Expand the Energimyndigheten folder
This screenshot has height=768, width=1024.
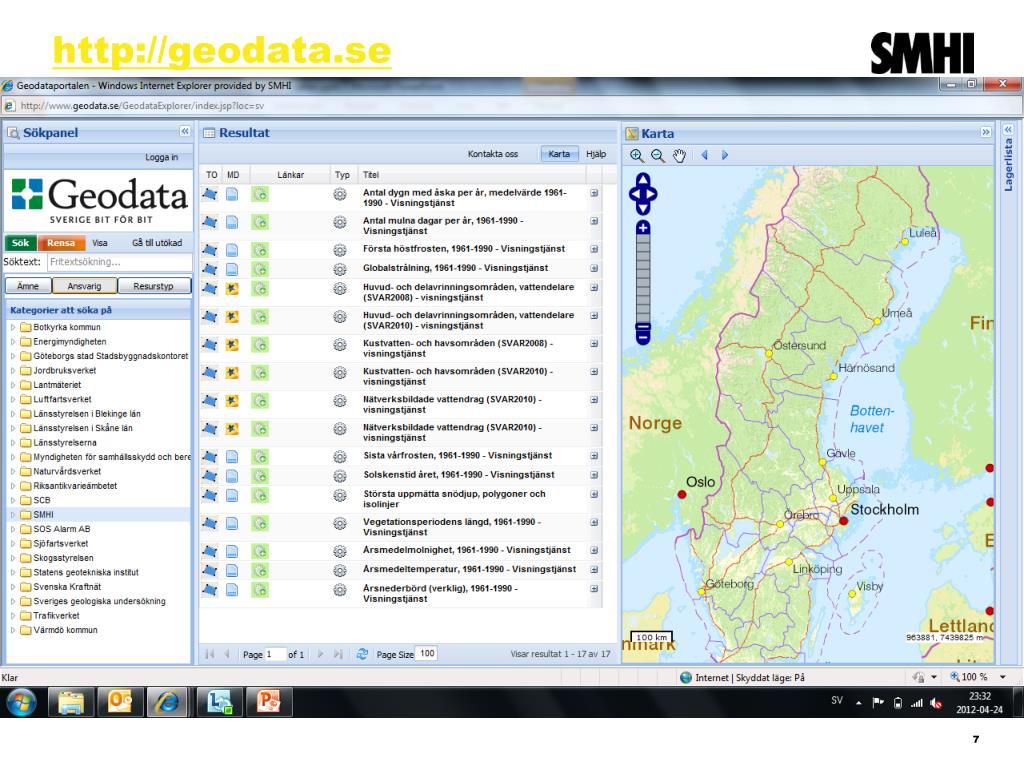(12, 342)
